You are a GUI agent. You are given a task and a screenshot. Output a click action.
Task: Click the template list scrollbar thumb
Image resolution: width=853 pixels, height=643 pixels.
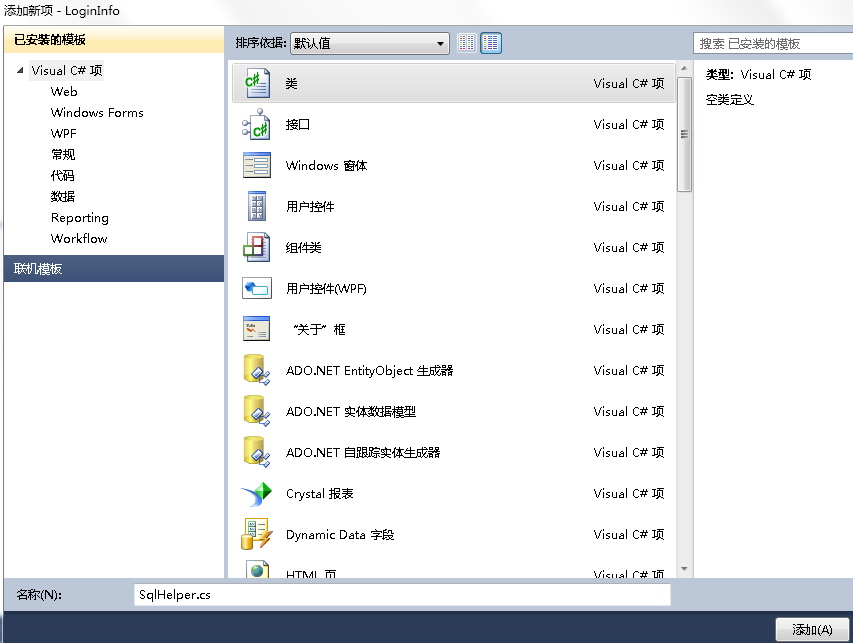[684, 134]
